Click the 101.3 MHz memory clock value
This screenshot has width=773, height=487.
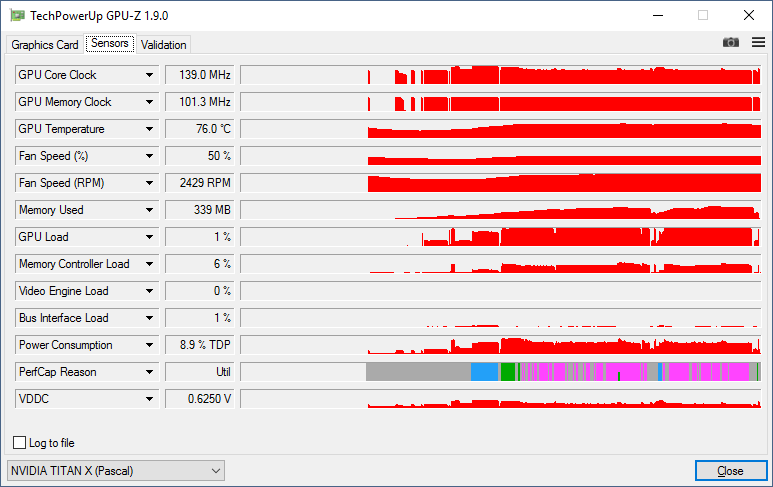pos(200,102)
